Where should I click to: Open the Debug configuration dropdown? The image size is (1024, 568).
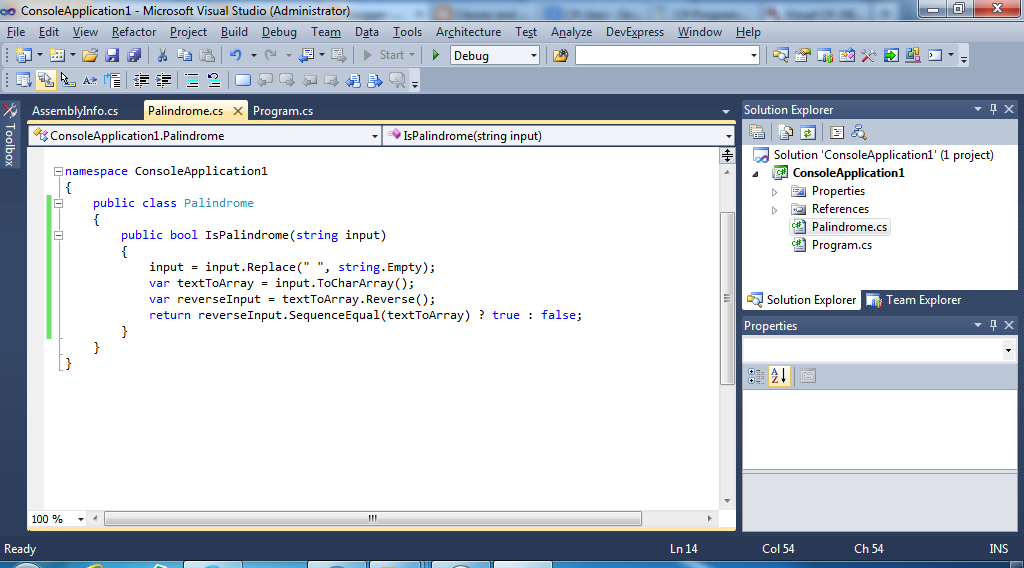pos(534,55)
